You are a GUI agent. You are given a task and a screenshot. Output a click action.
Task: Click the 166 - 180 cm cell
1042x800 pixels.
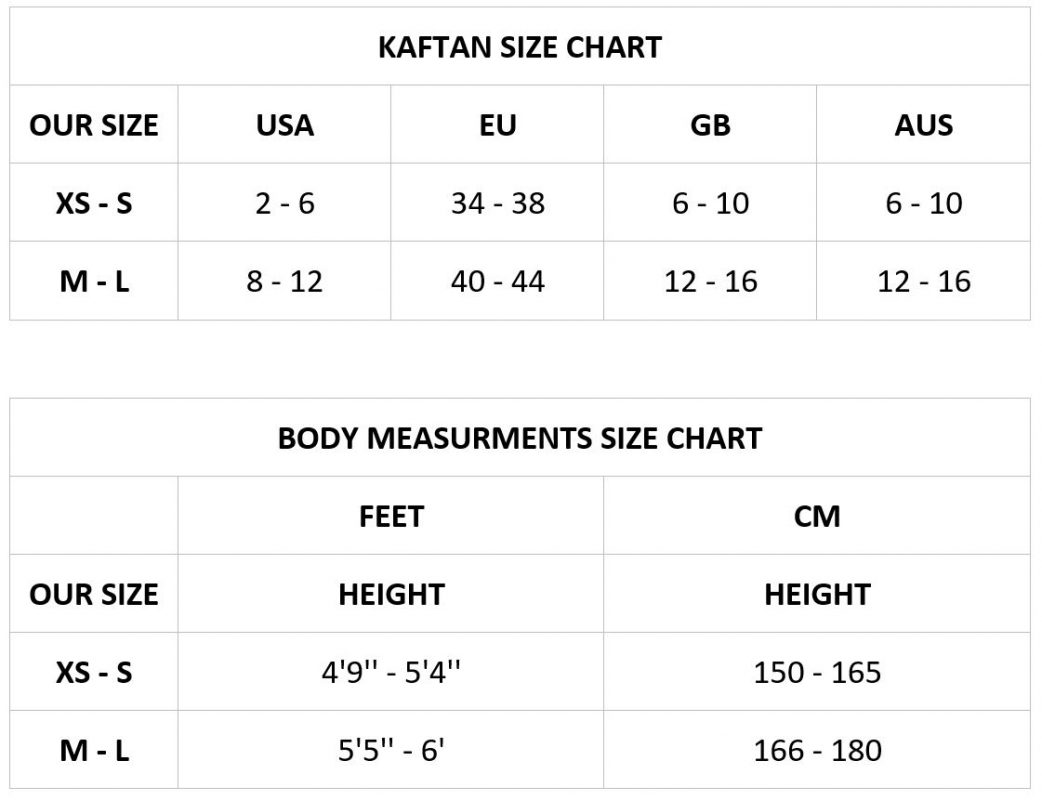[x=817, y=750]
